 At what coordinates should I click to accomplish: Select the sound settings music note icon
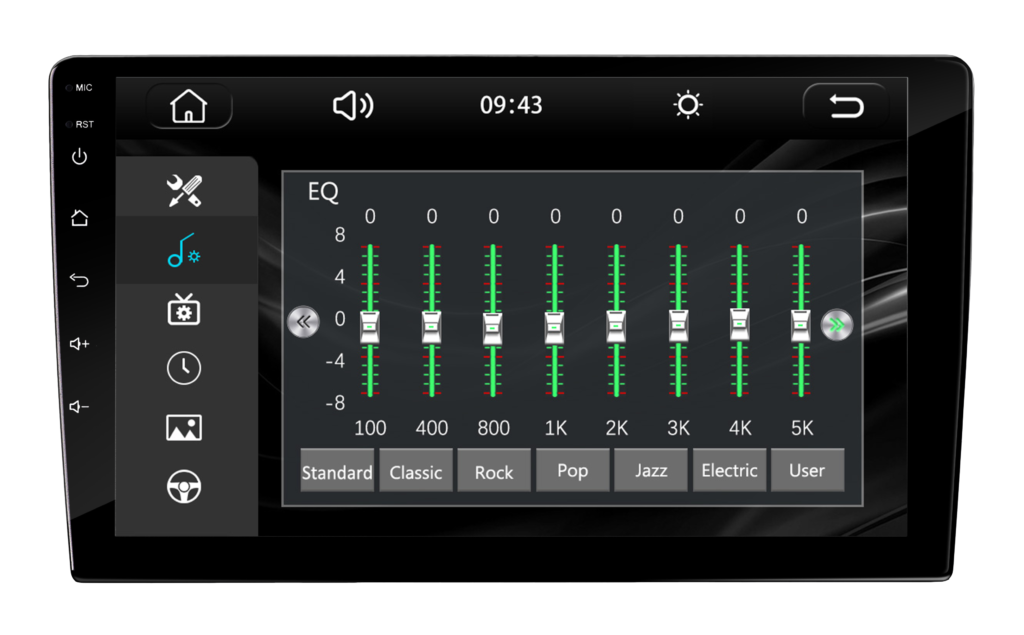pos(184,250)
